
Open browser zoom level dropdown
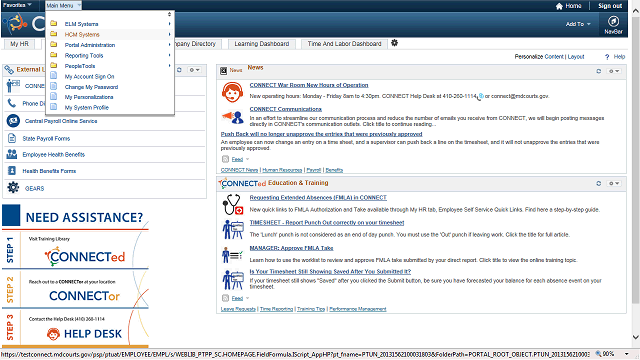click(x=627, y=354)
